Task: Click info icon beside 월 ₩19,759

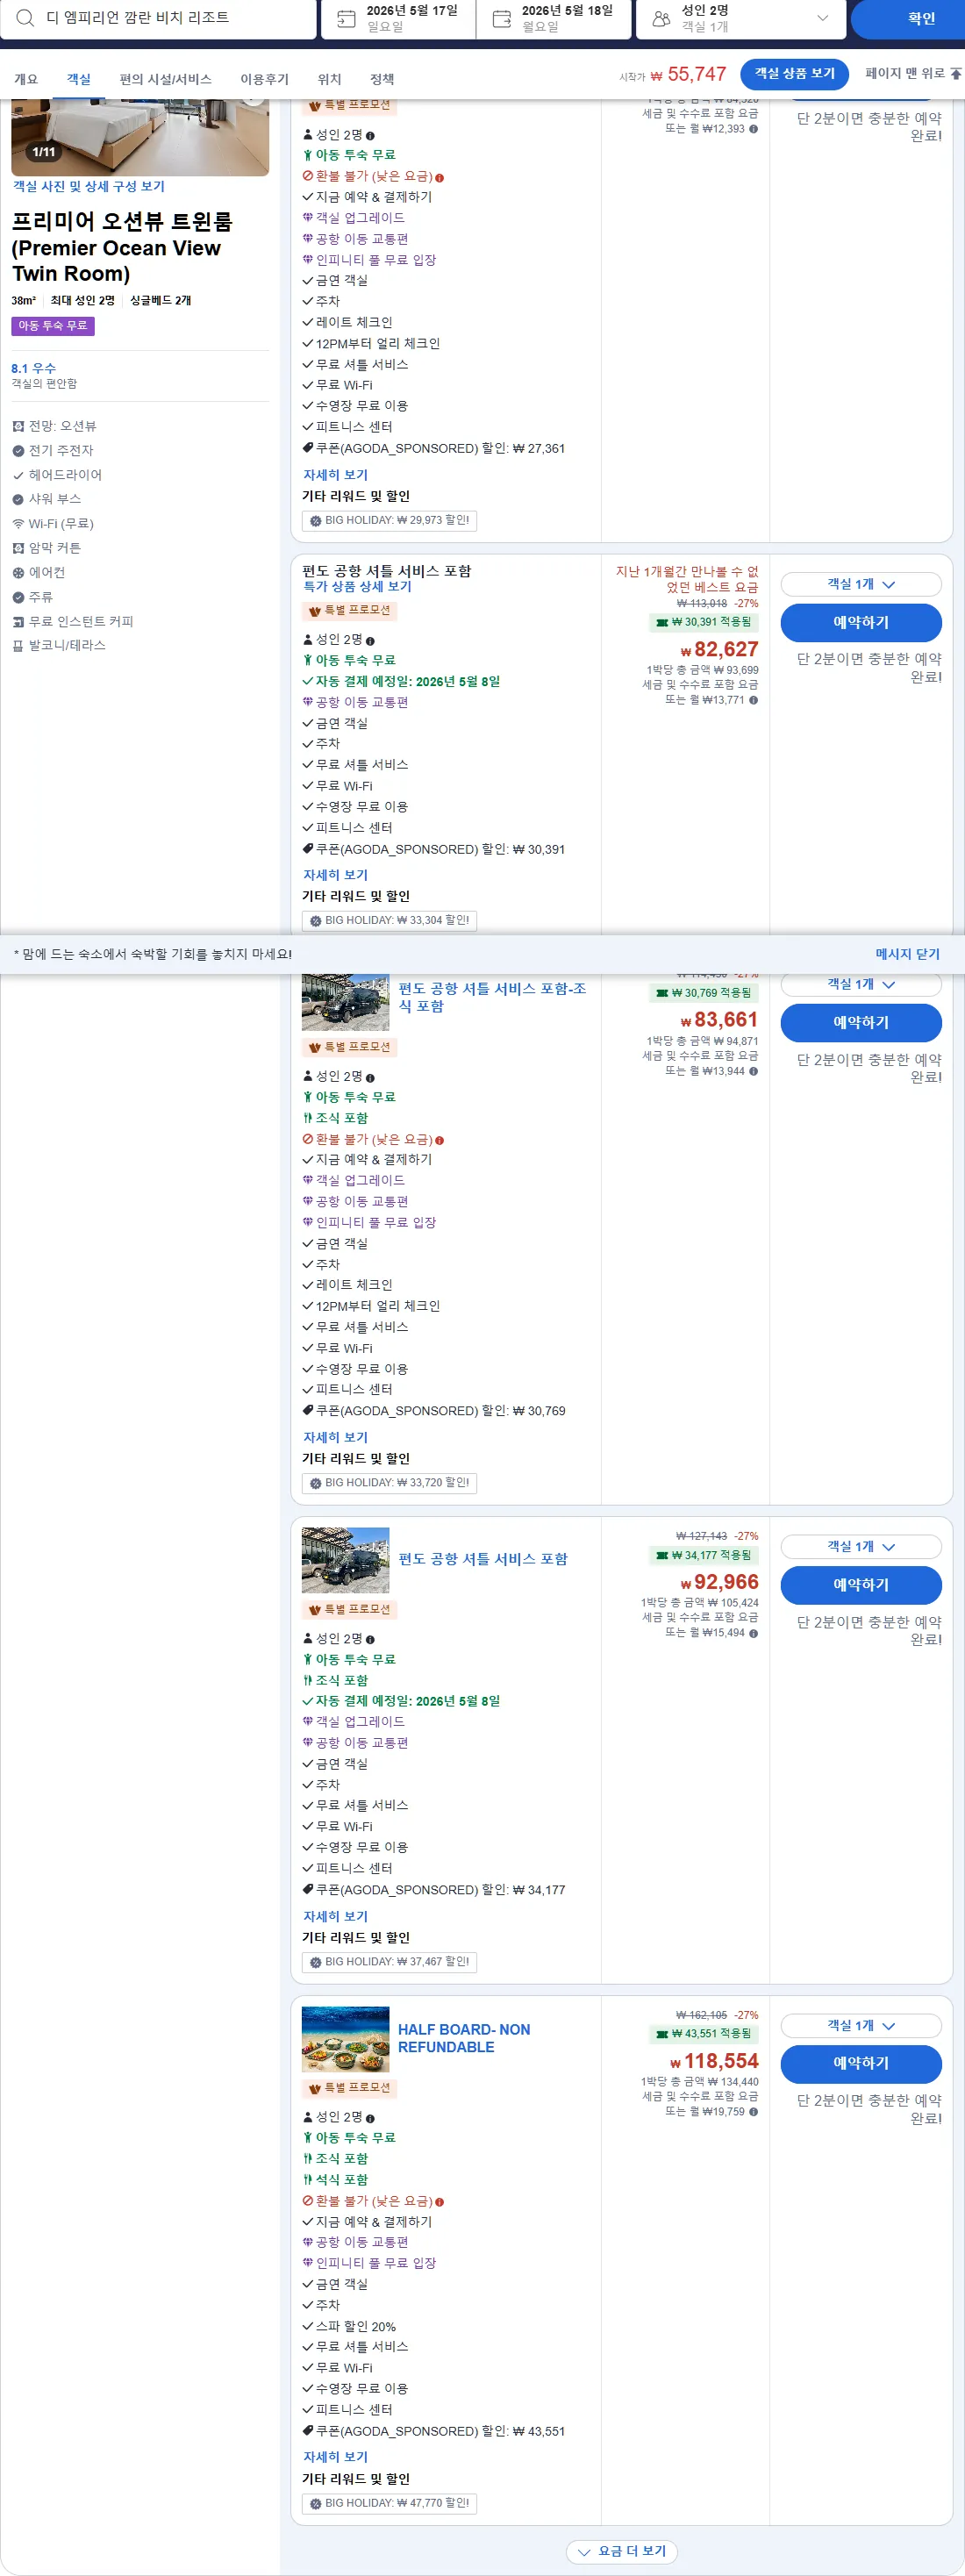Action: click(x=753, y=2112)
